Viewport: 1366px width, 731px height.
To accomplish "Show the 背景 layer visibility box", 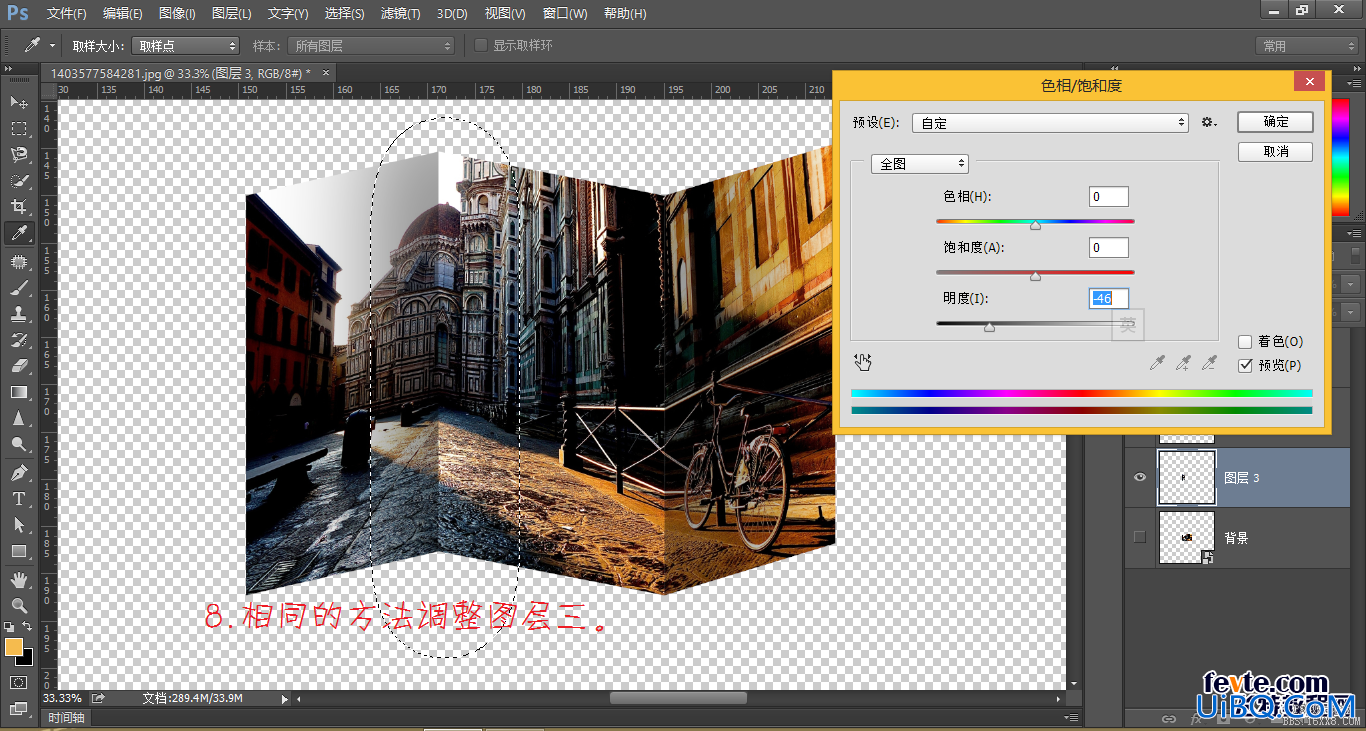I will pos(1139,538).
